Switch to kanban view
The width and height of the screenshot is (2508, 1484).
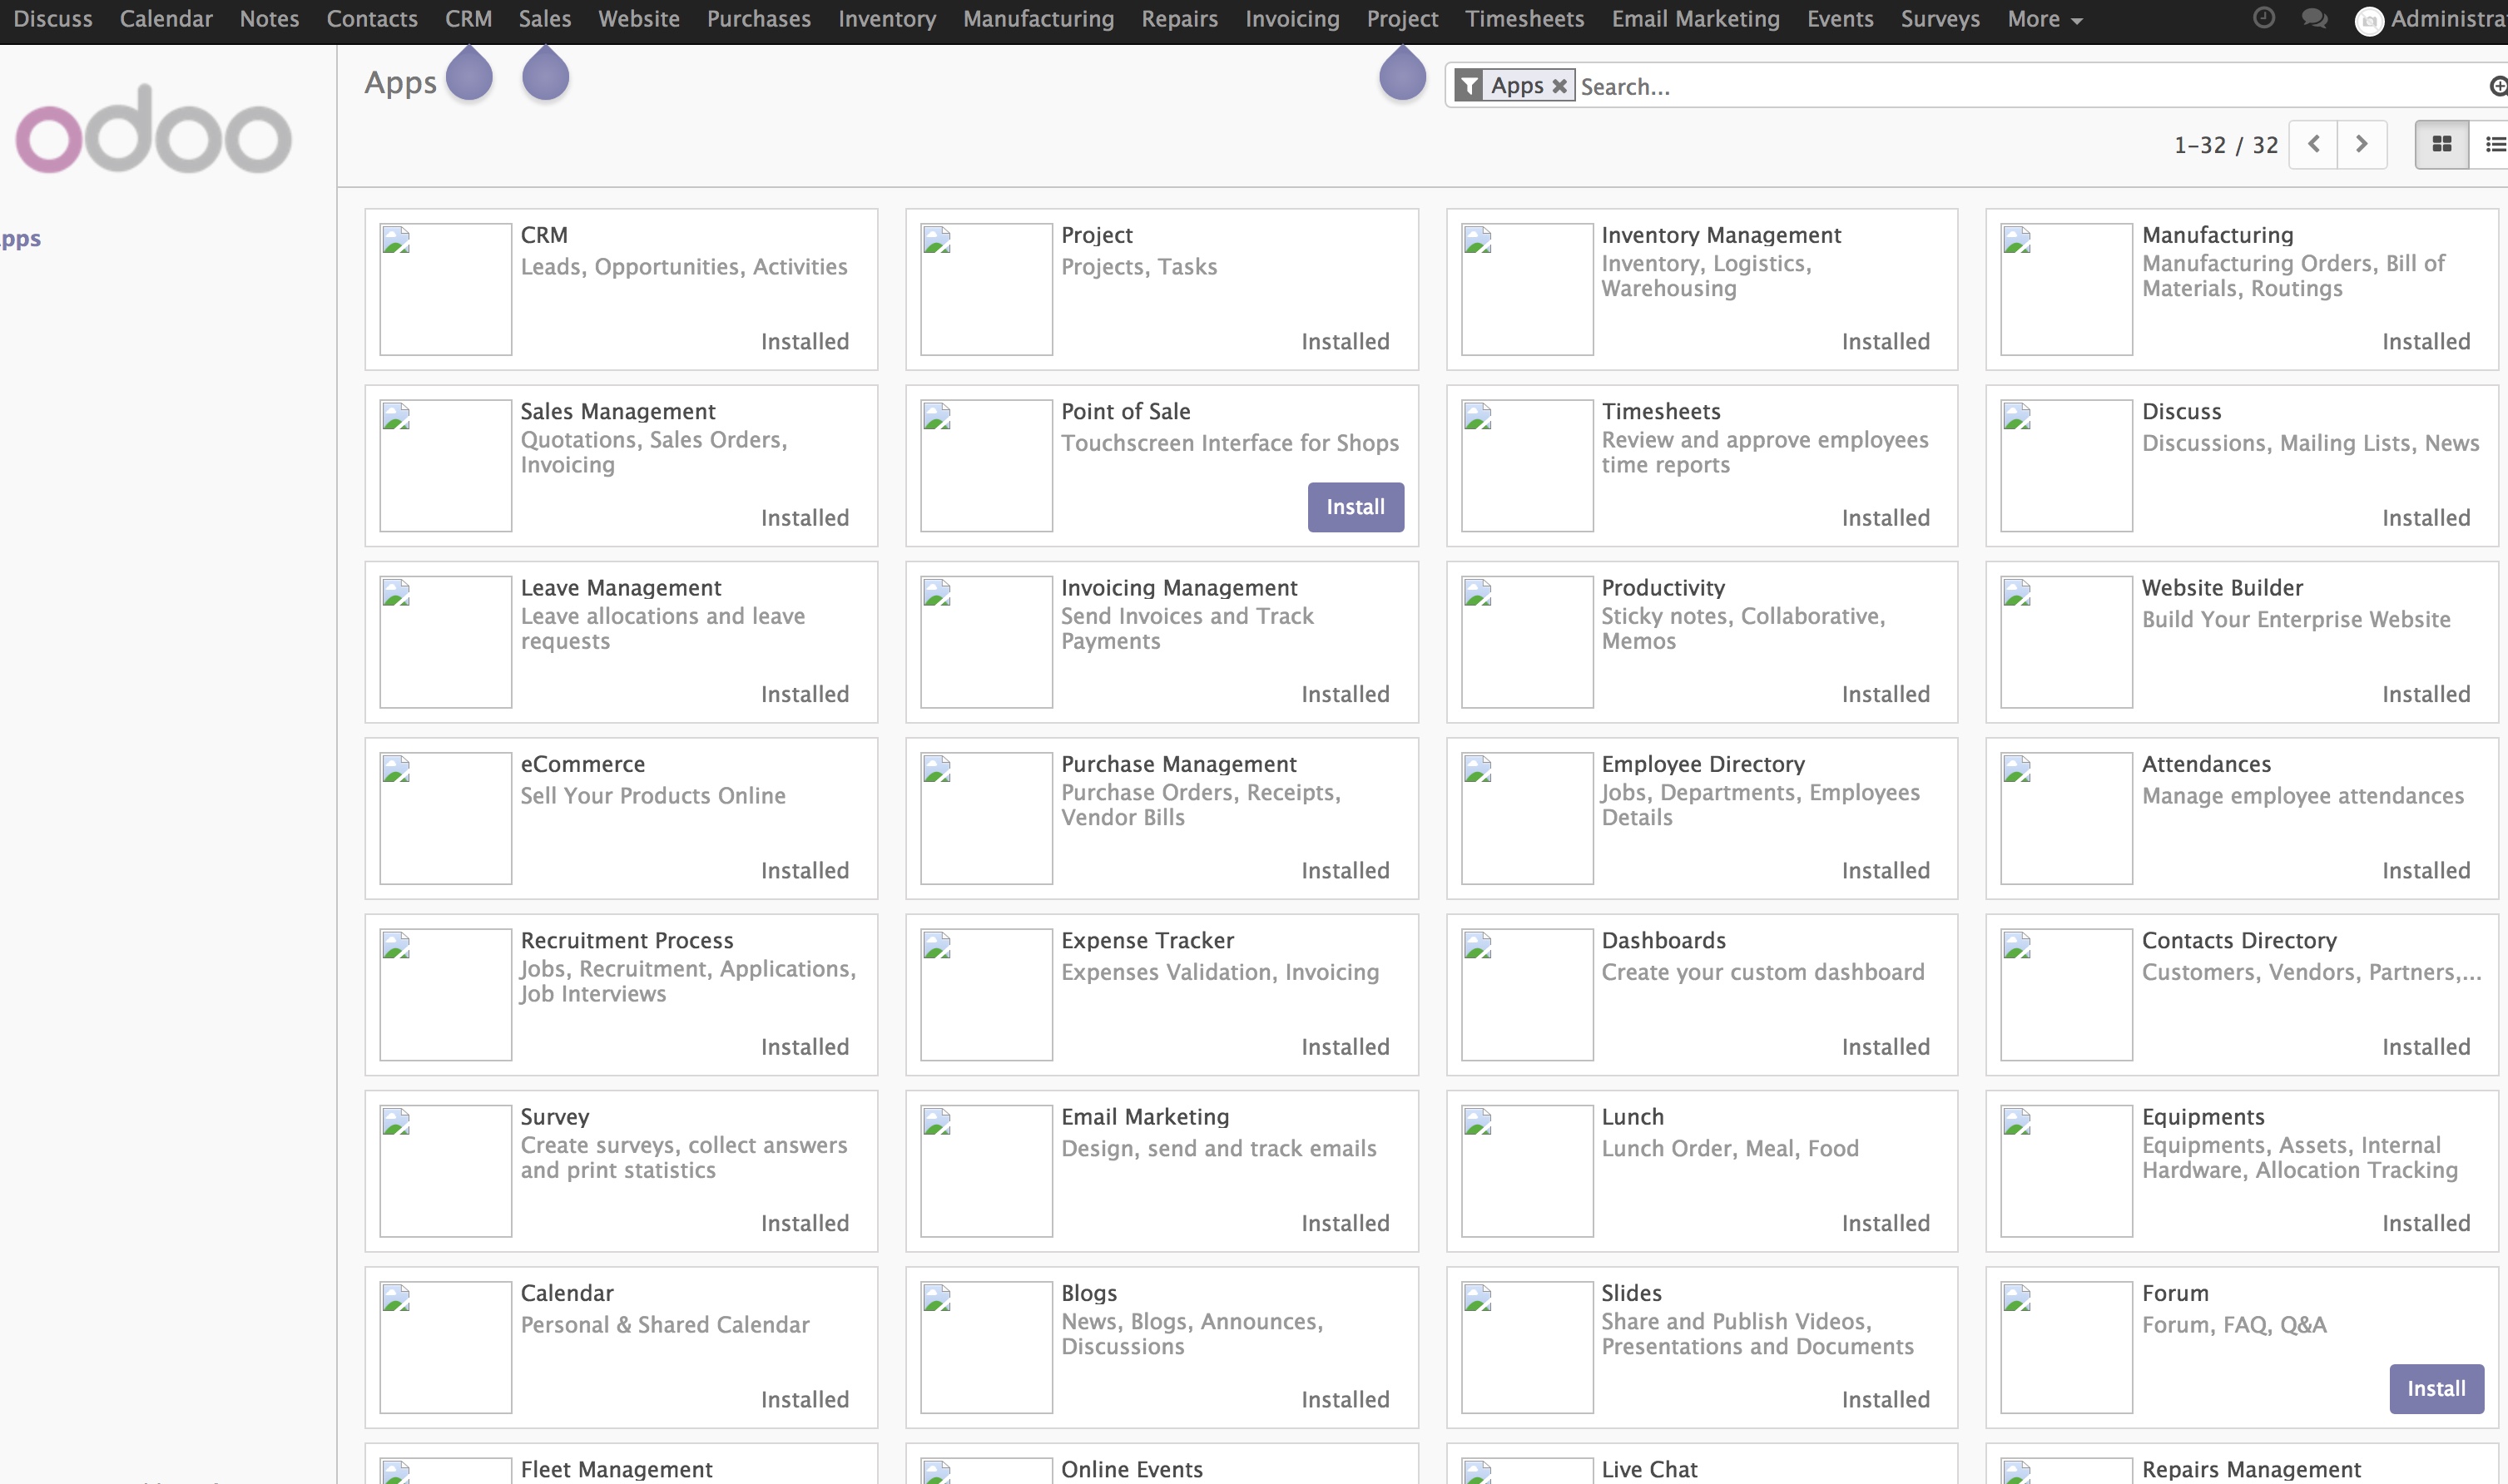2442,144
